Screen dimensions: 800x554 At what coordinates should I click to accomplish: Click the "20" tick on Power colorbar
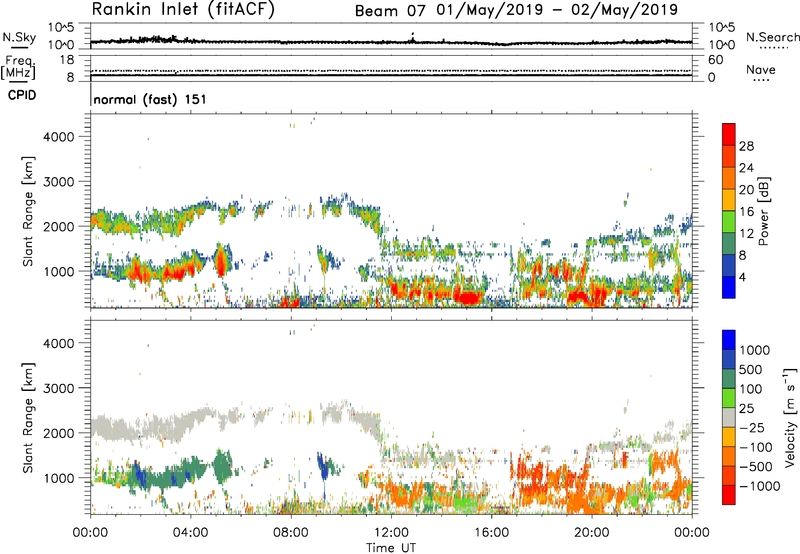(x=746, y=190)
